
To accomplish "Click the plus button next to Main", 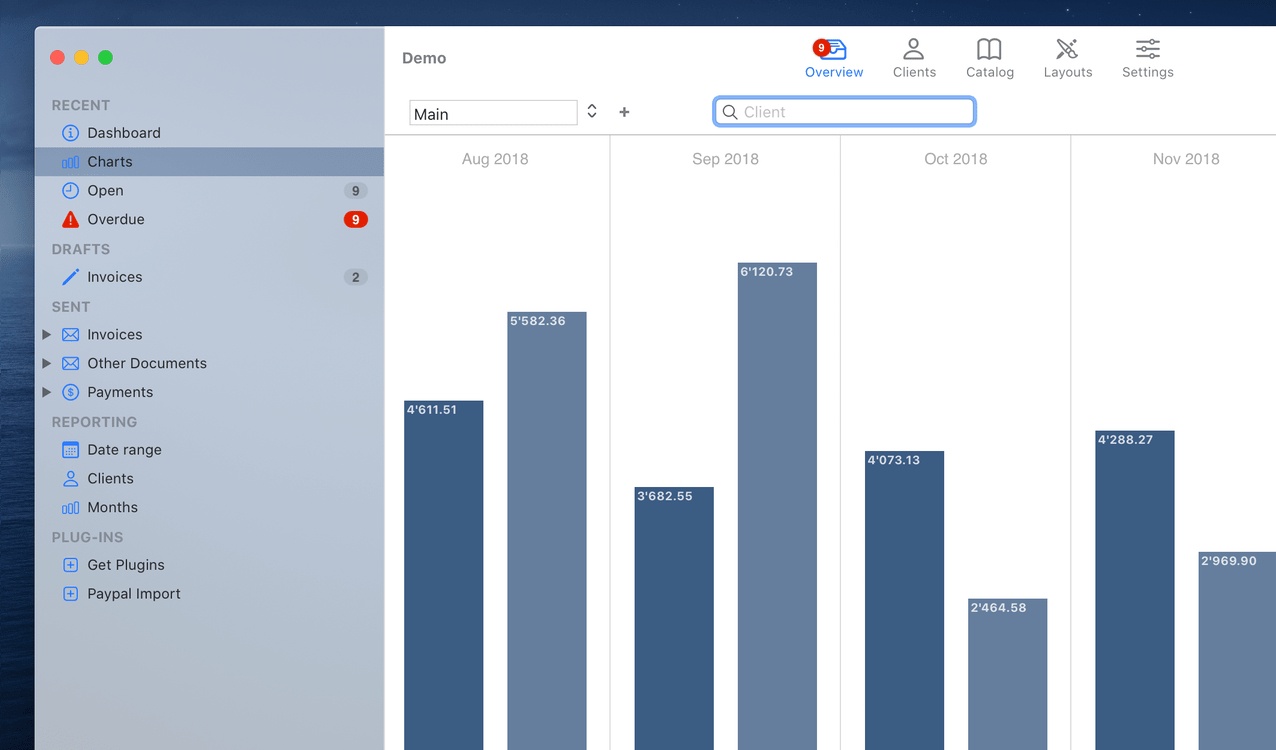I will pyautogui.click(x=624, y=112).
